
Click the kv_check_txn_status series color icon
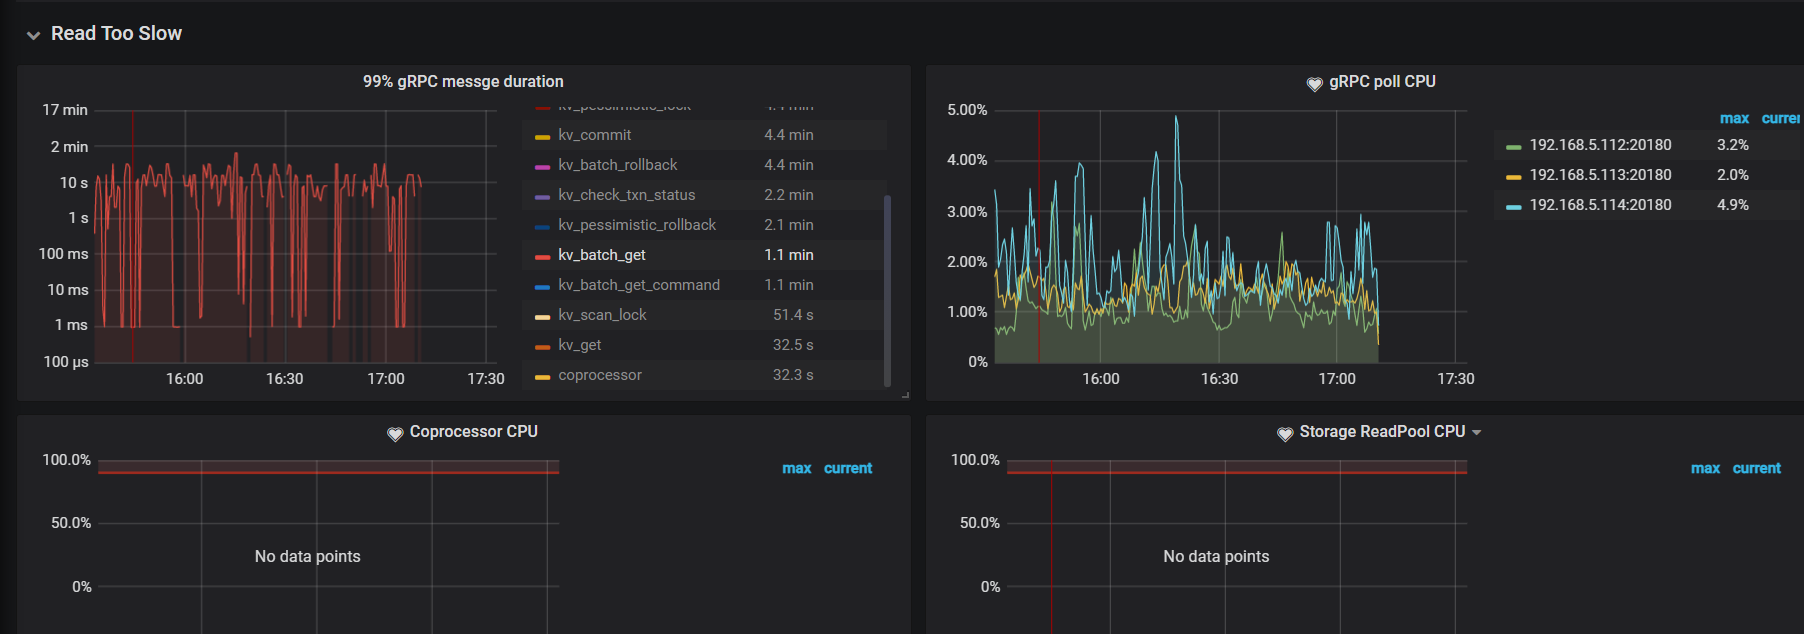click(542, 196)
